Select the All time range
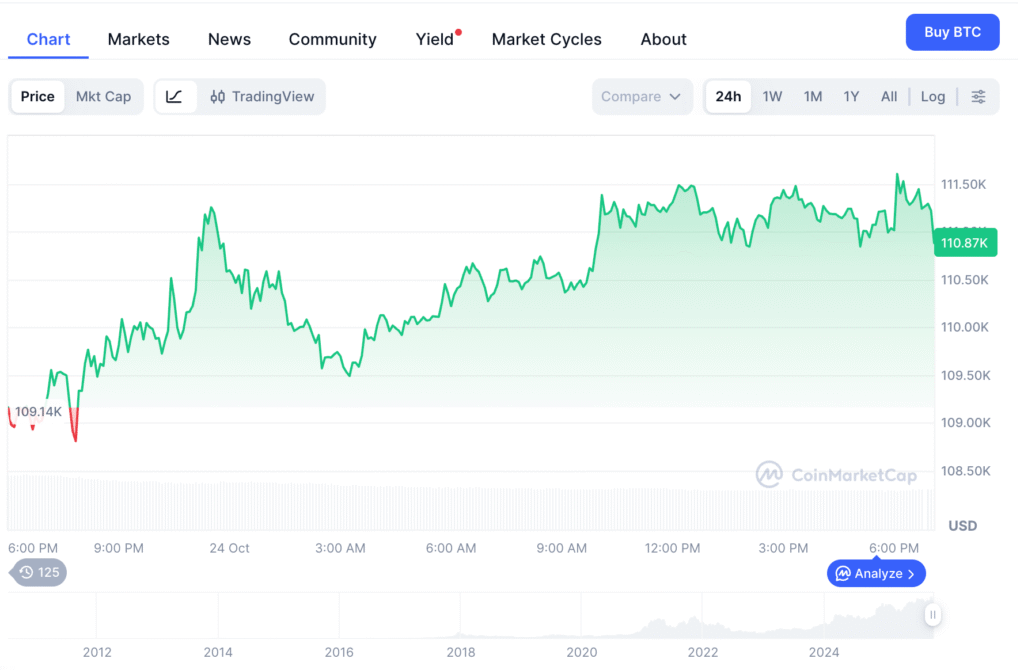This screenshot has height=670, width=1024. 888,97
